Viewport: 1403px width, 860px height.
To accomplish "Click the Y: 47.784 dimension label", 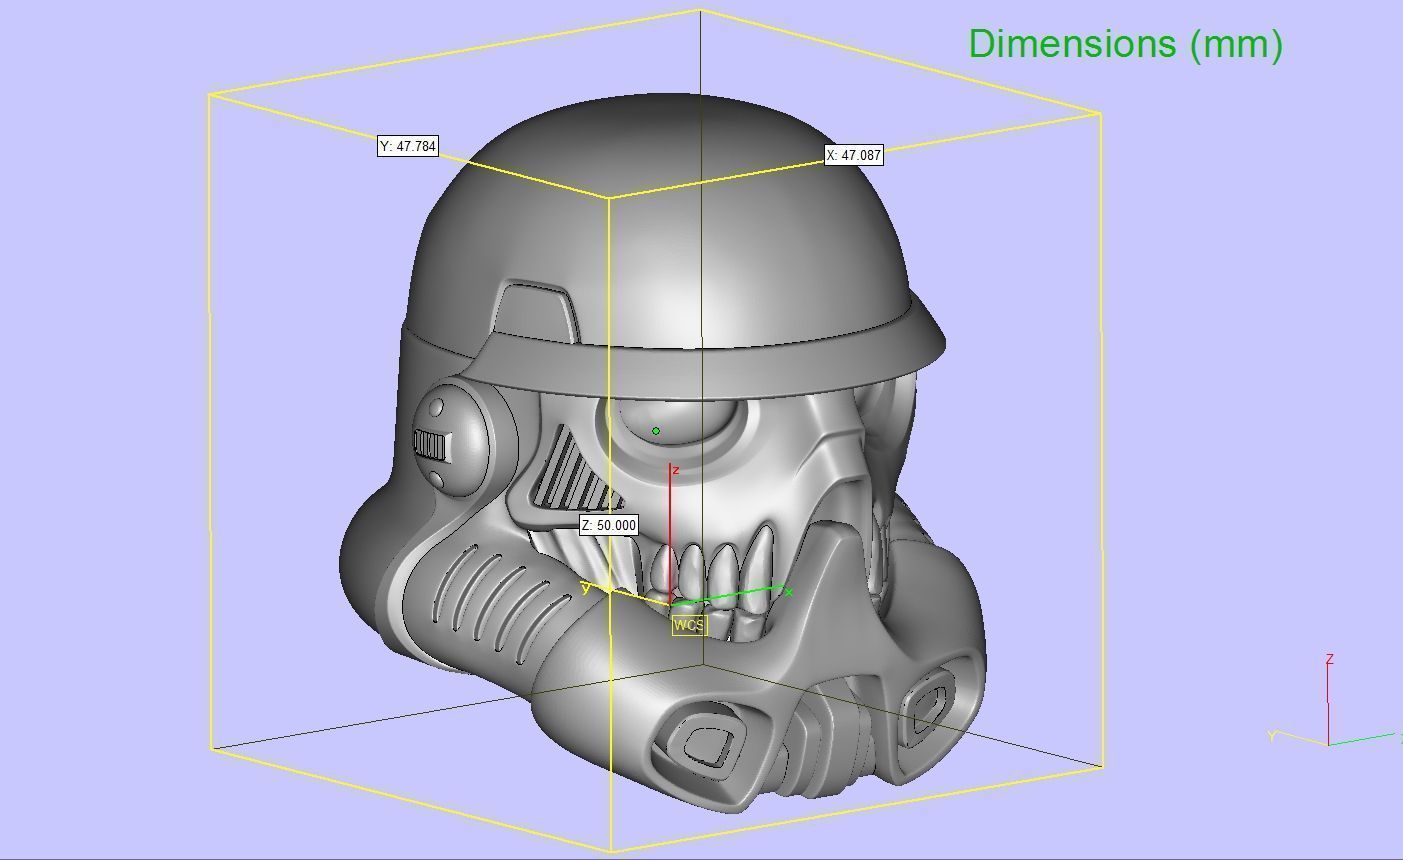I will [408, 146].
